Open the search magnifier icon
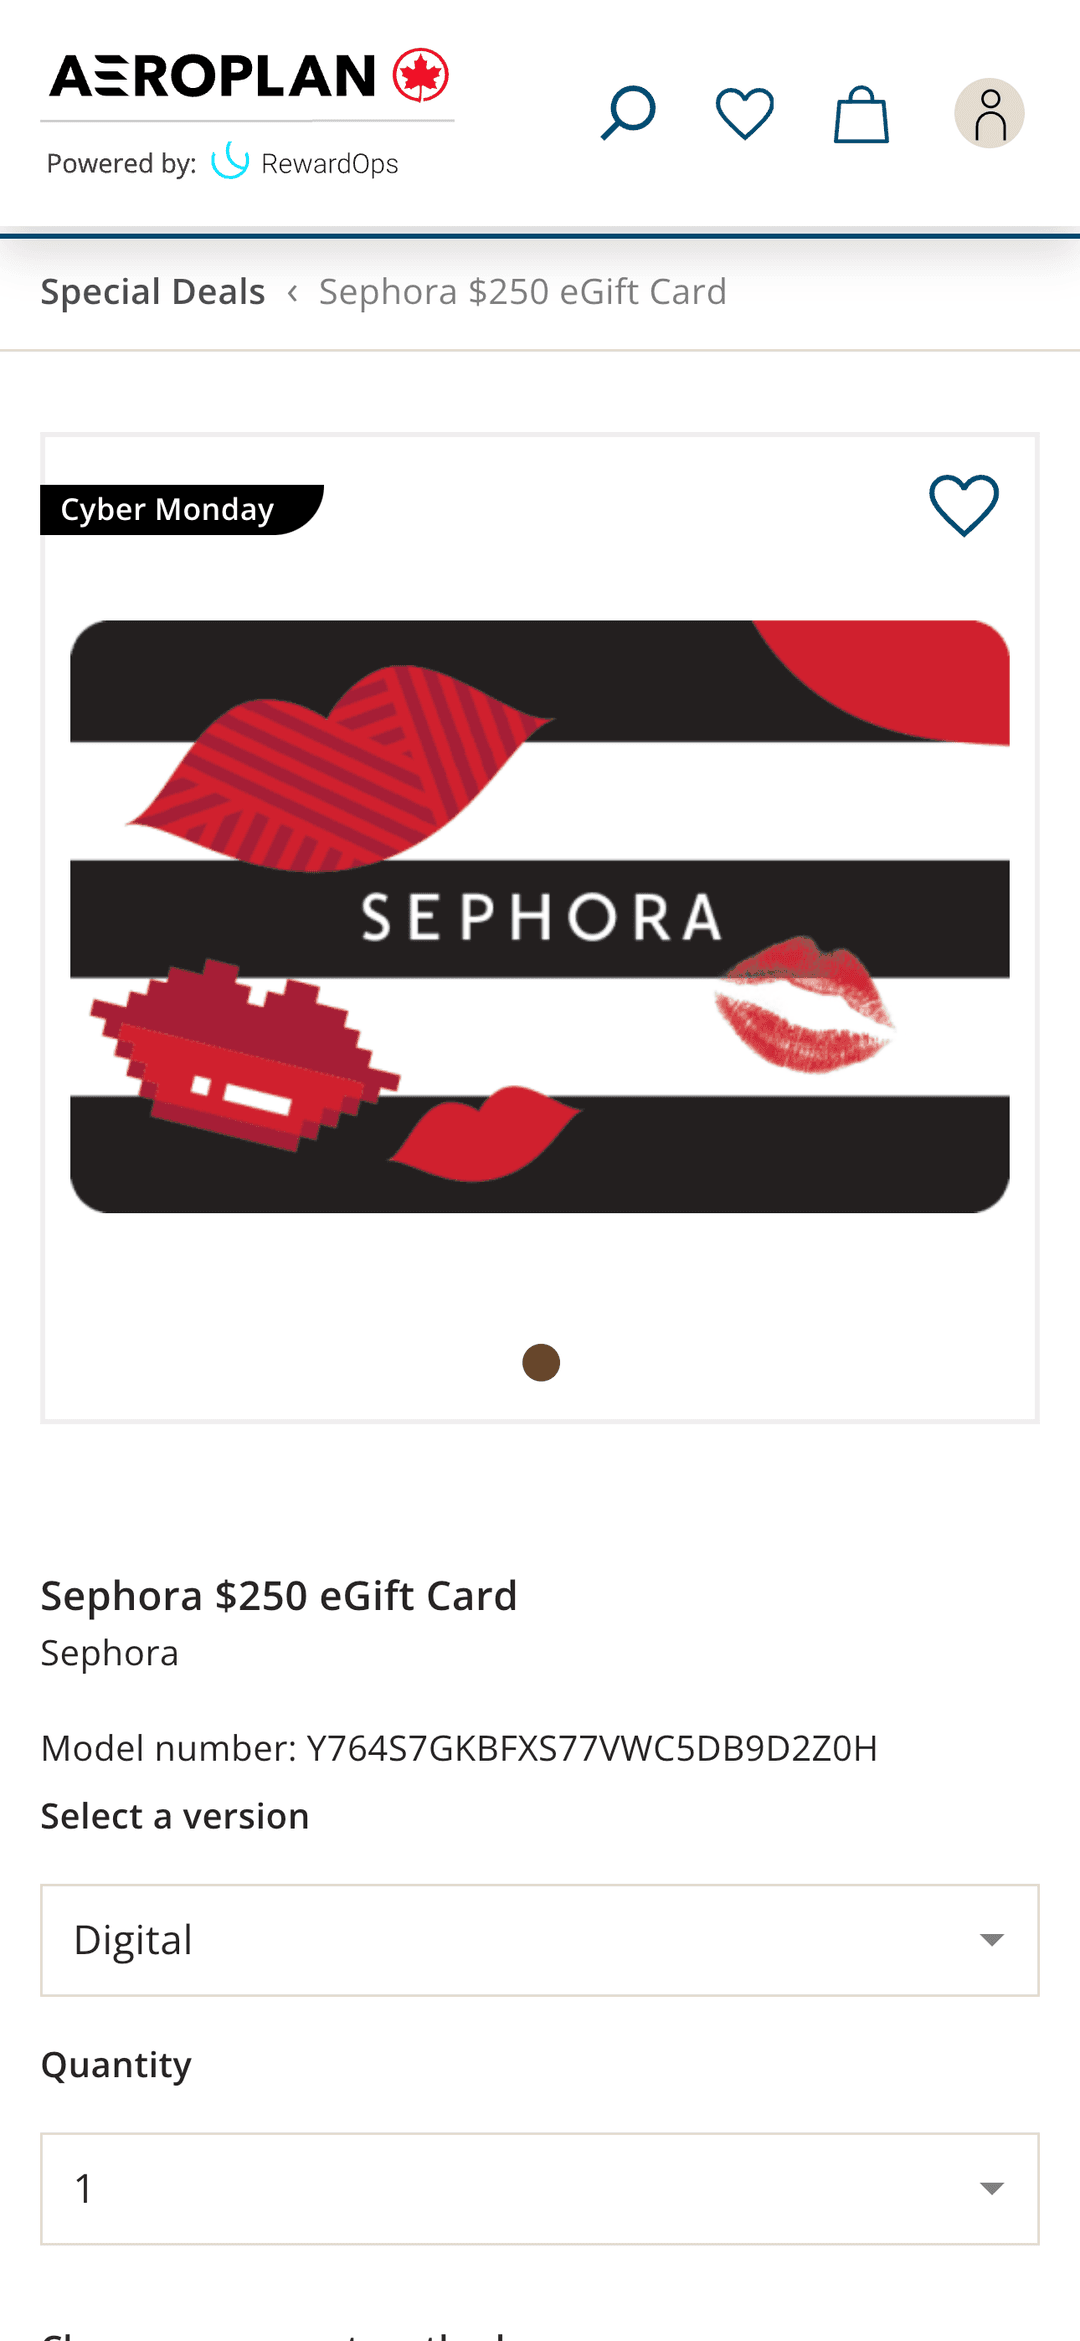The image size is (1080, 2341). click(x=628, y=113)
